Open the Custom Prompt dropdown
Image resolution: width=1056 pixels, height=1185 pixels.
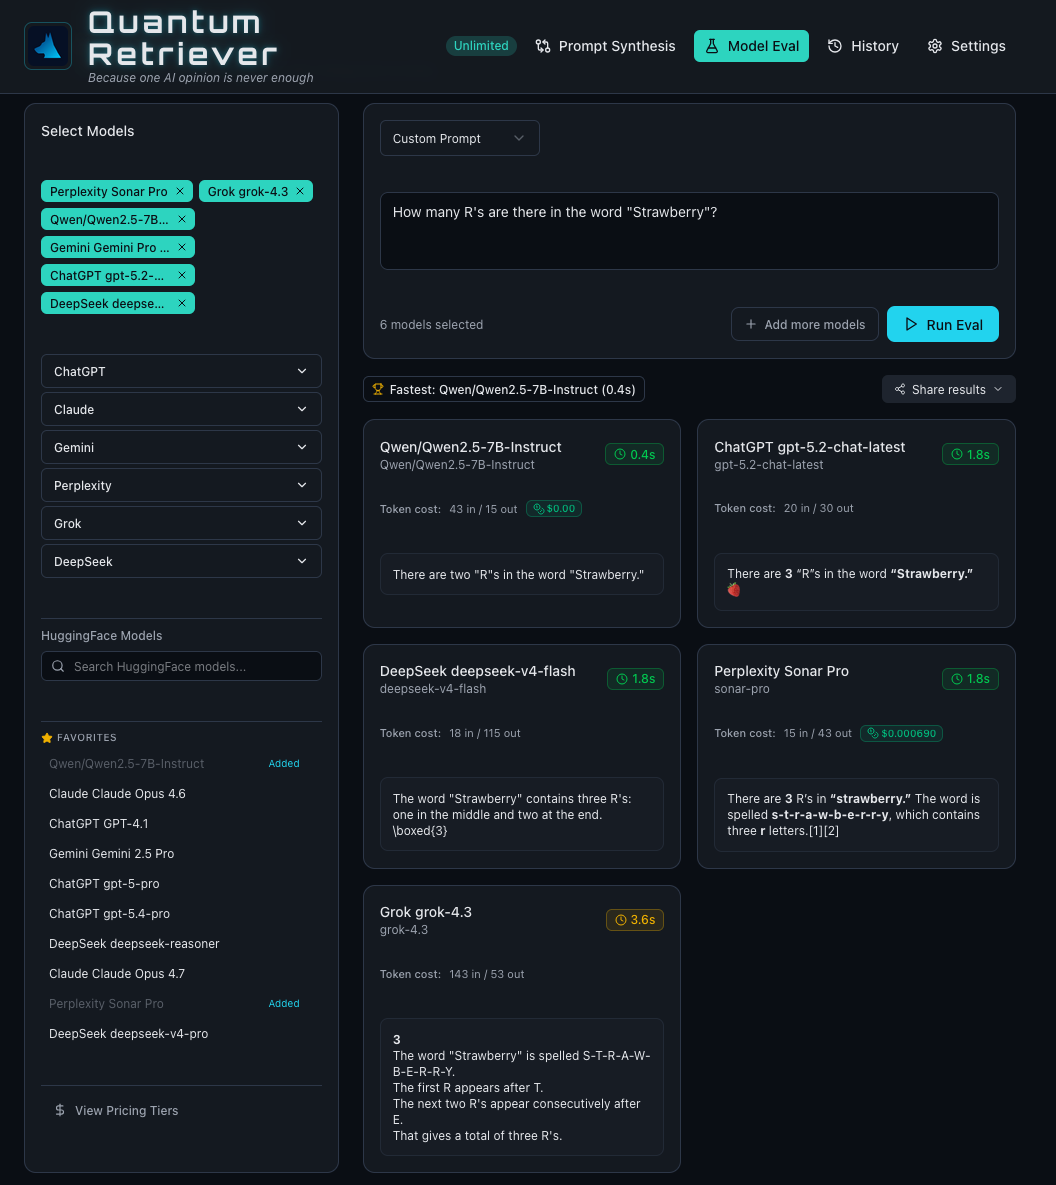point(460,138)
